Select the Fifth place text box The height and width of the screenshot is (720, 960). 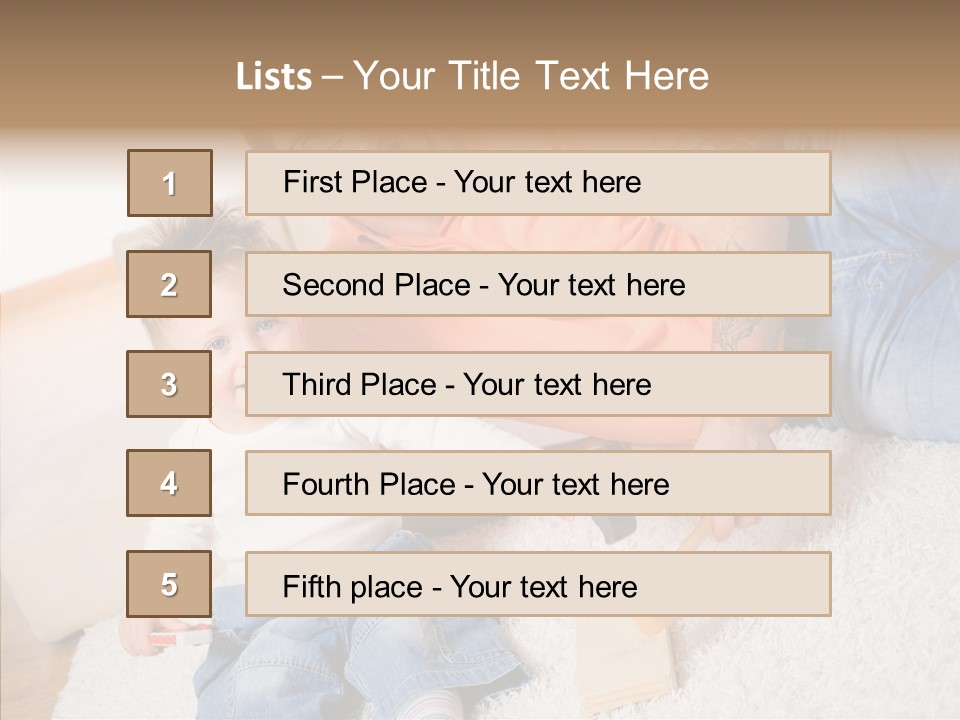pos(538,584)
